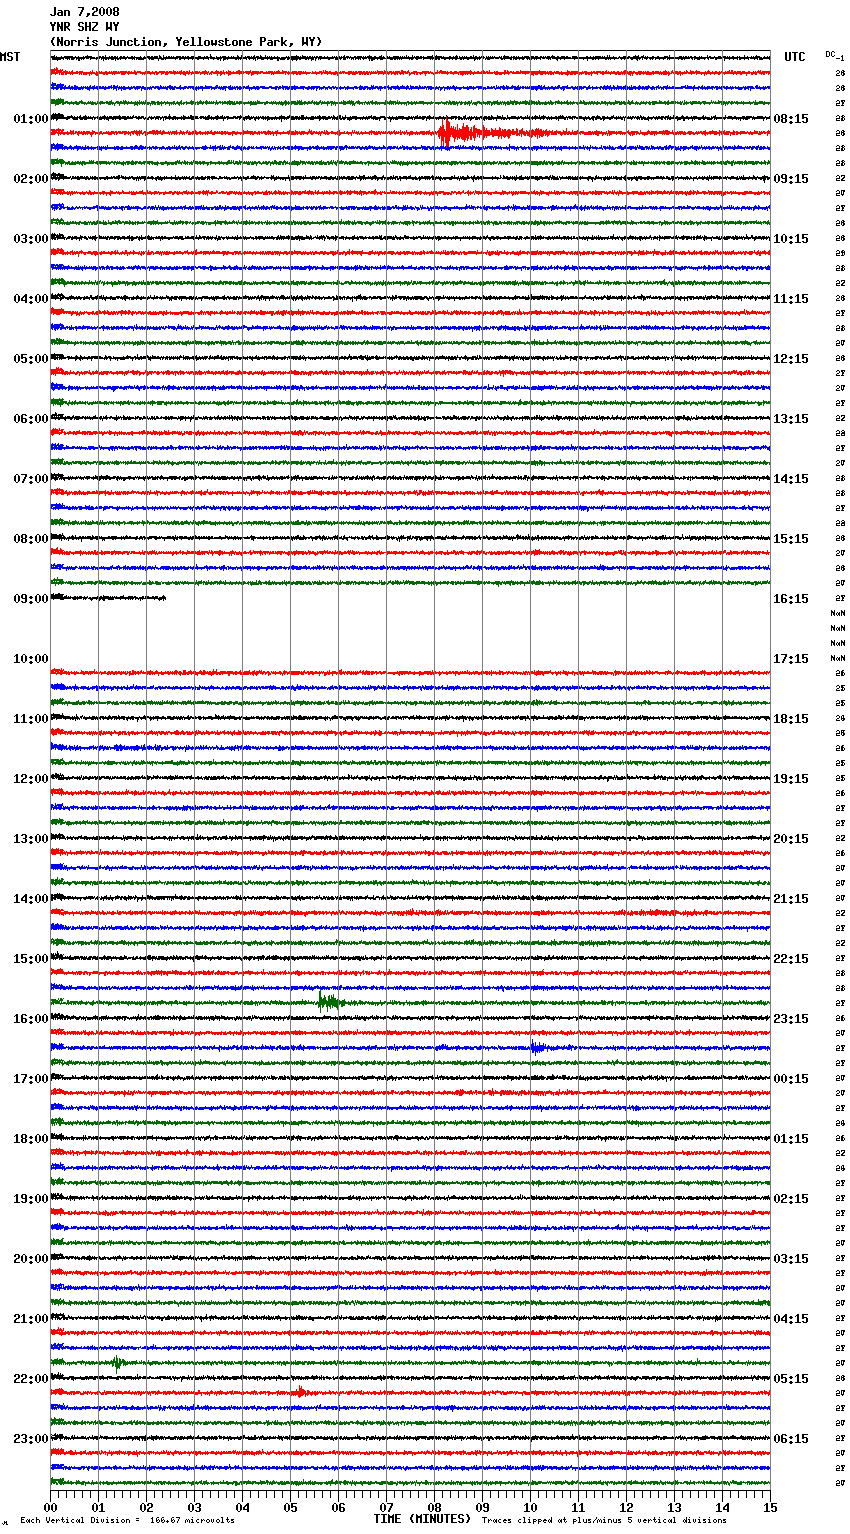Click the "DC" column header
The height and width of the screenshot is (1534, 850).
click(831, 54)
